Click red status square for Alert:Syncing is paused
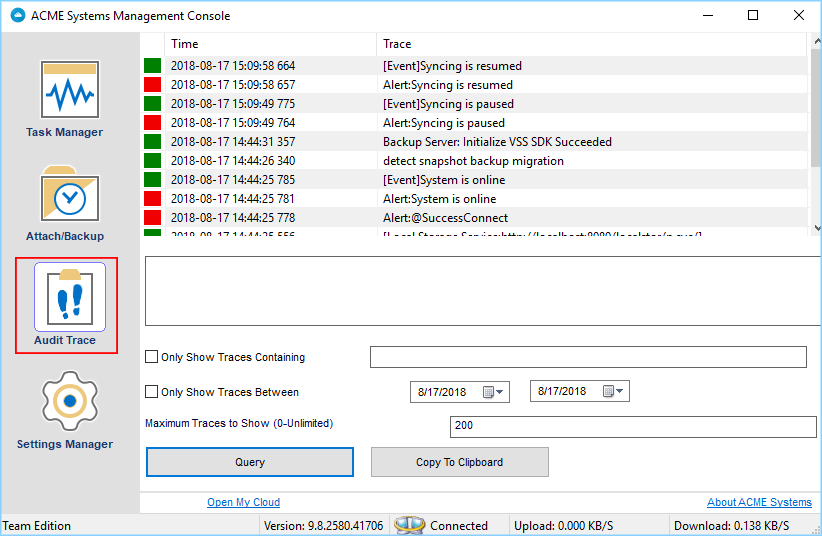The width and height of the screenshot is (822, 536). 153,122
